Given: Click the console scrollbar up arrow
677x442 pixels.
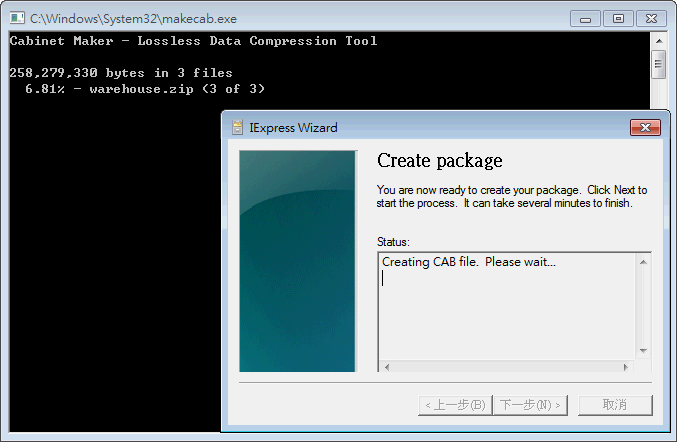Looking at the screenshot, I should pyautogui.click(x=659, y=41).
